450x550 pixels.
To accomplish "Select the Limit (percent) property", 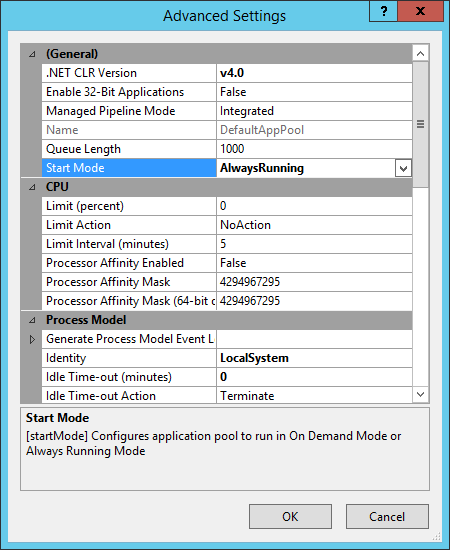I will (x=129, y=206).
